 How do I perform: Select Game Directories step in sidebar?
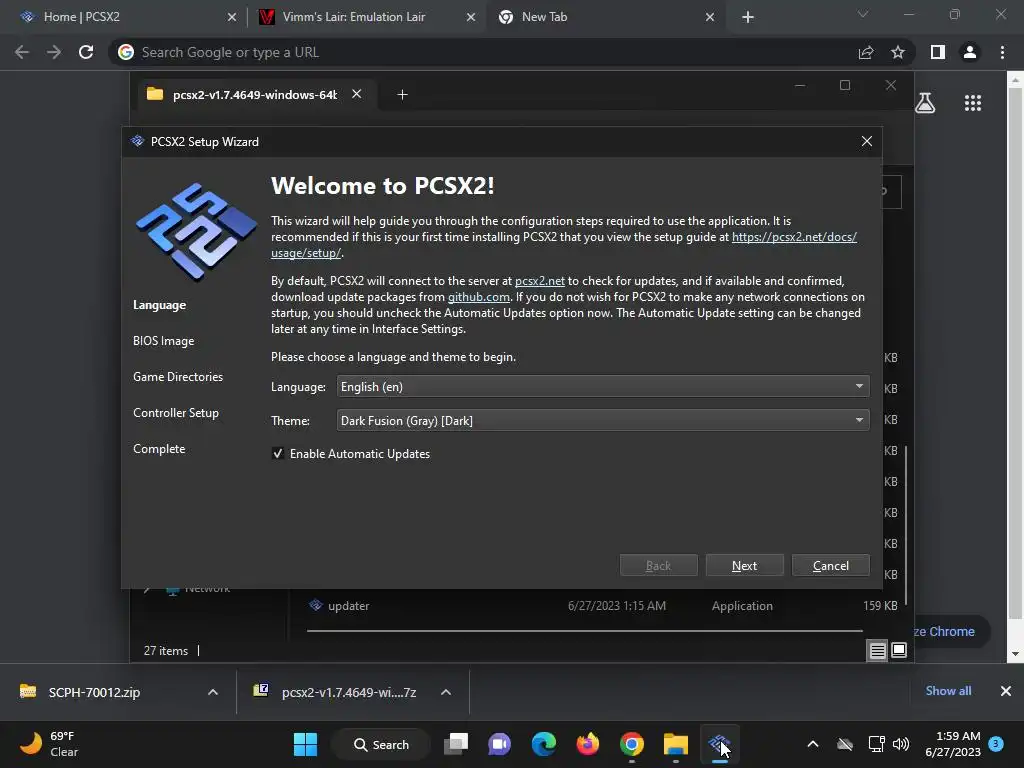[178, 377]
